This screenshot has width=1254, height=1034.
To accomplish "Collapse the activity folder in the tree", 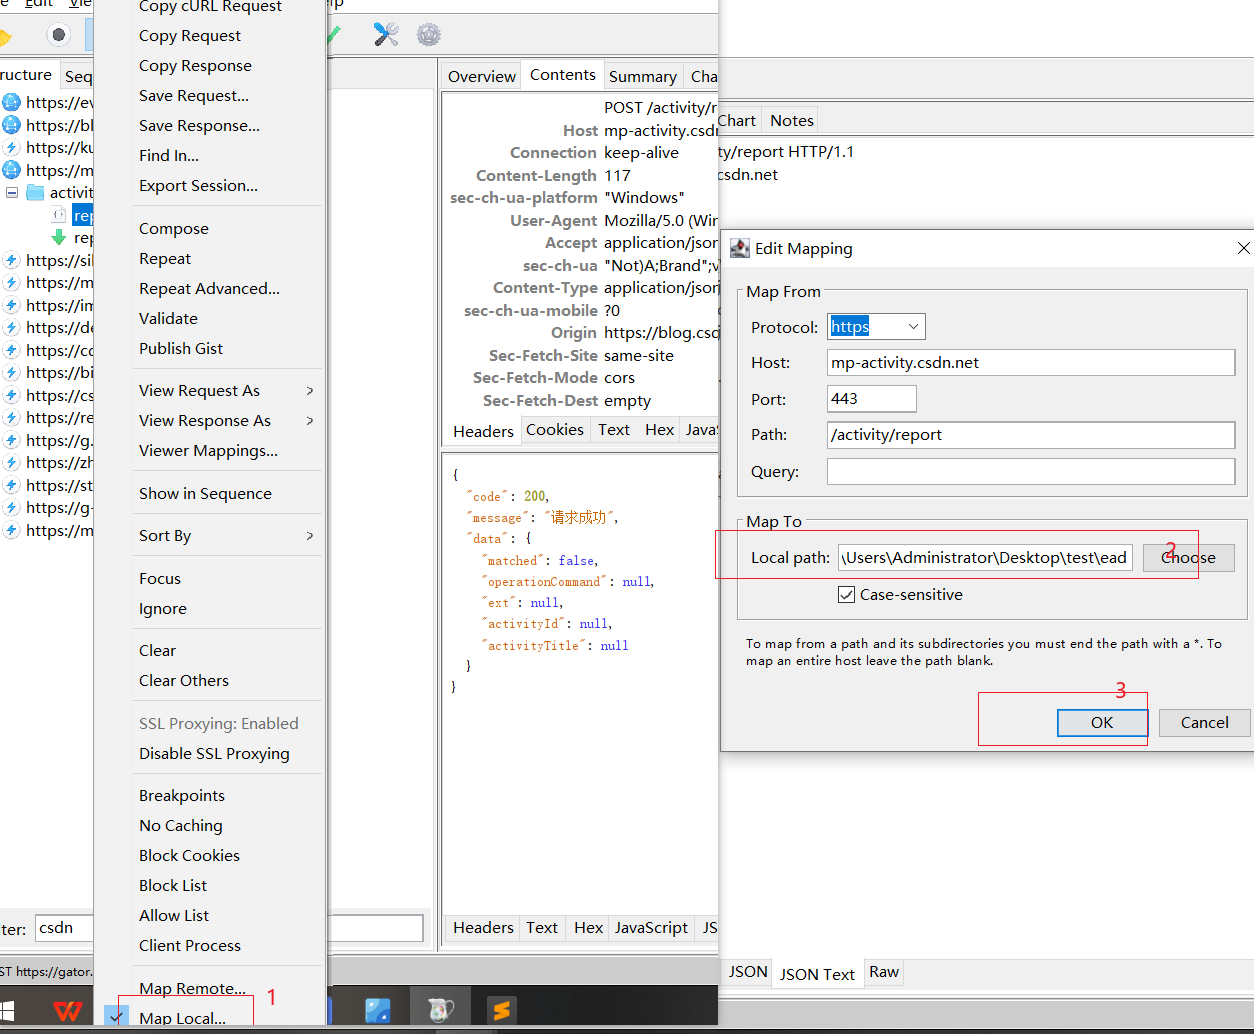I will (x=12, y=192).
